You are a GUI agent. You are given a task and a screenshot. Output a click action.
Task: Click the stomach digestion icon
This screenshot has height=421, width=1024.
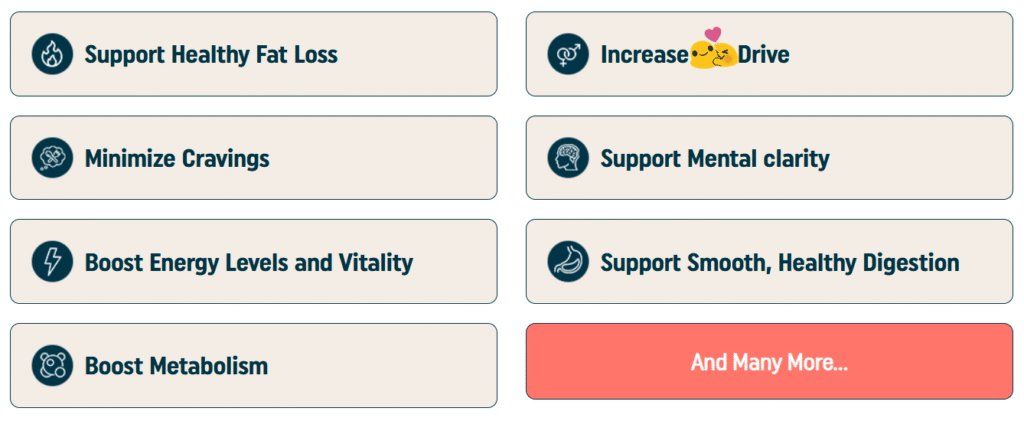point(568,262)
